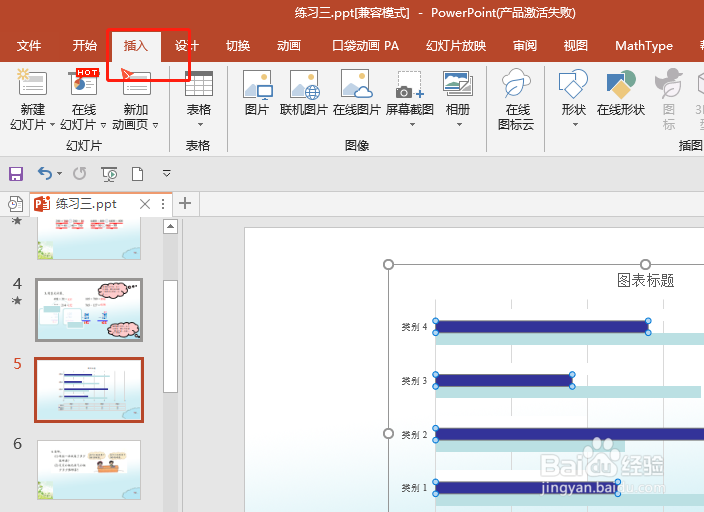This screenshot has width=704, height=512.
Task: Click the 类别 1 axis label
Action: (x=414, y=488)
